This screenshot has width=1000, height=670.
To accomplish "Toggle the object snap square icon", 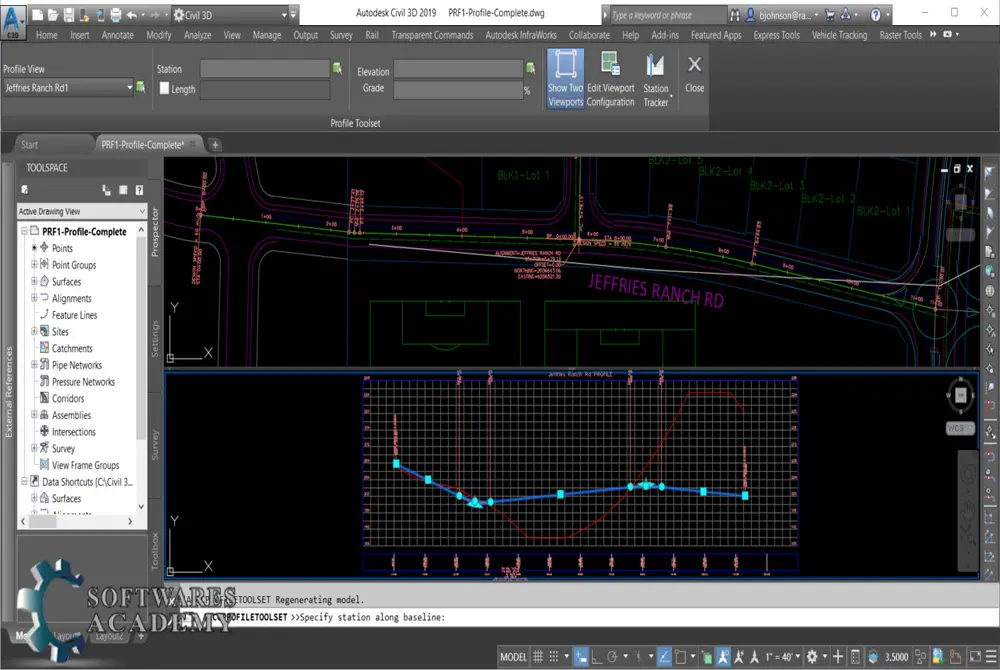I will [680, 657].
